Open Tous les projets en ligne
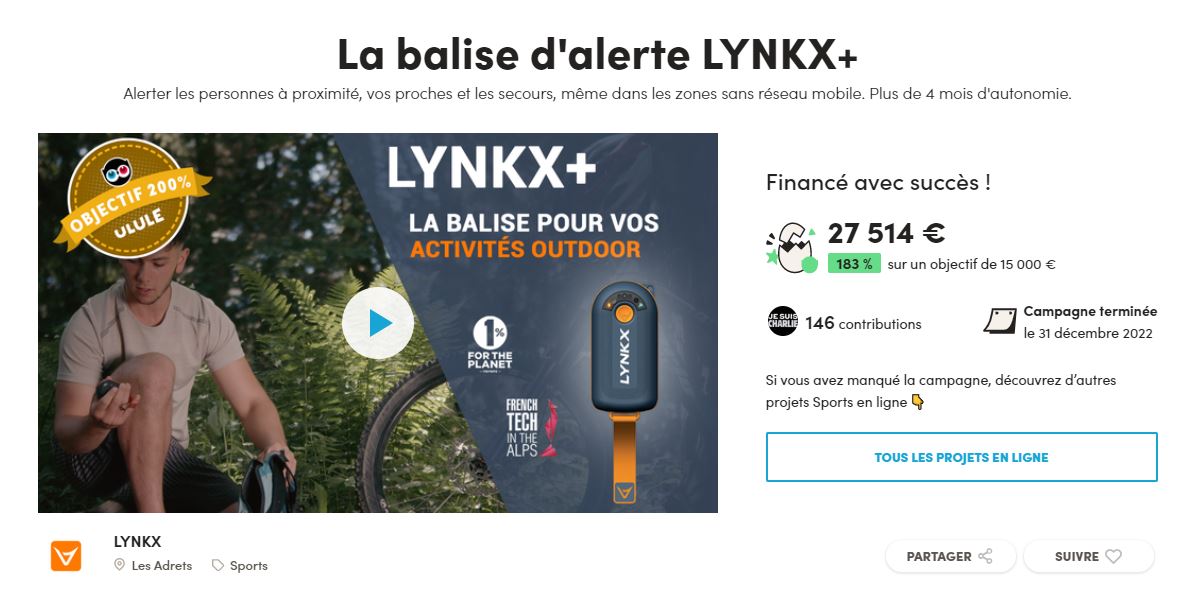The image size is (1196, 602). click(x=961, y=457)
